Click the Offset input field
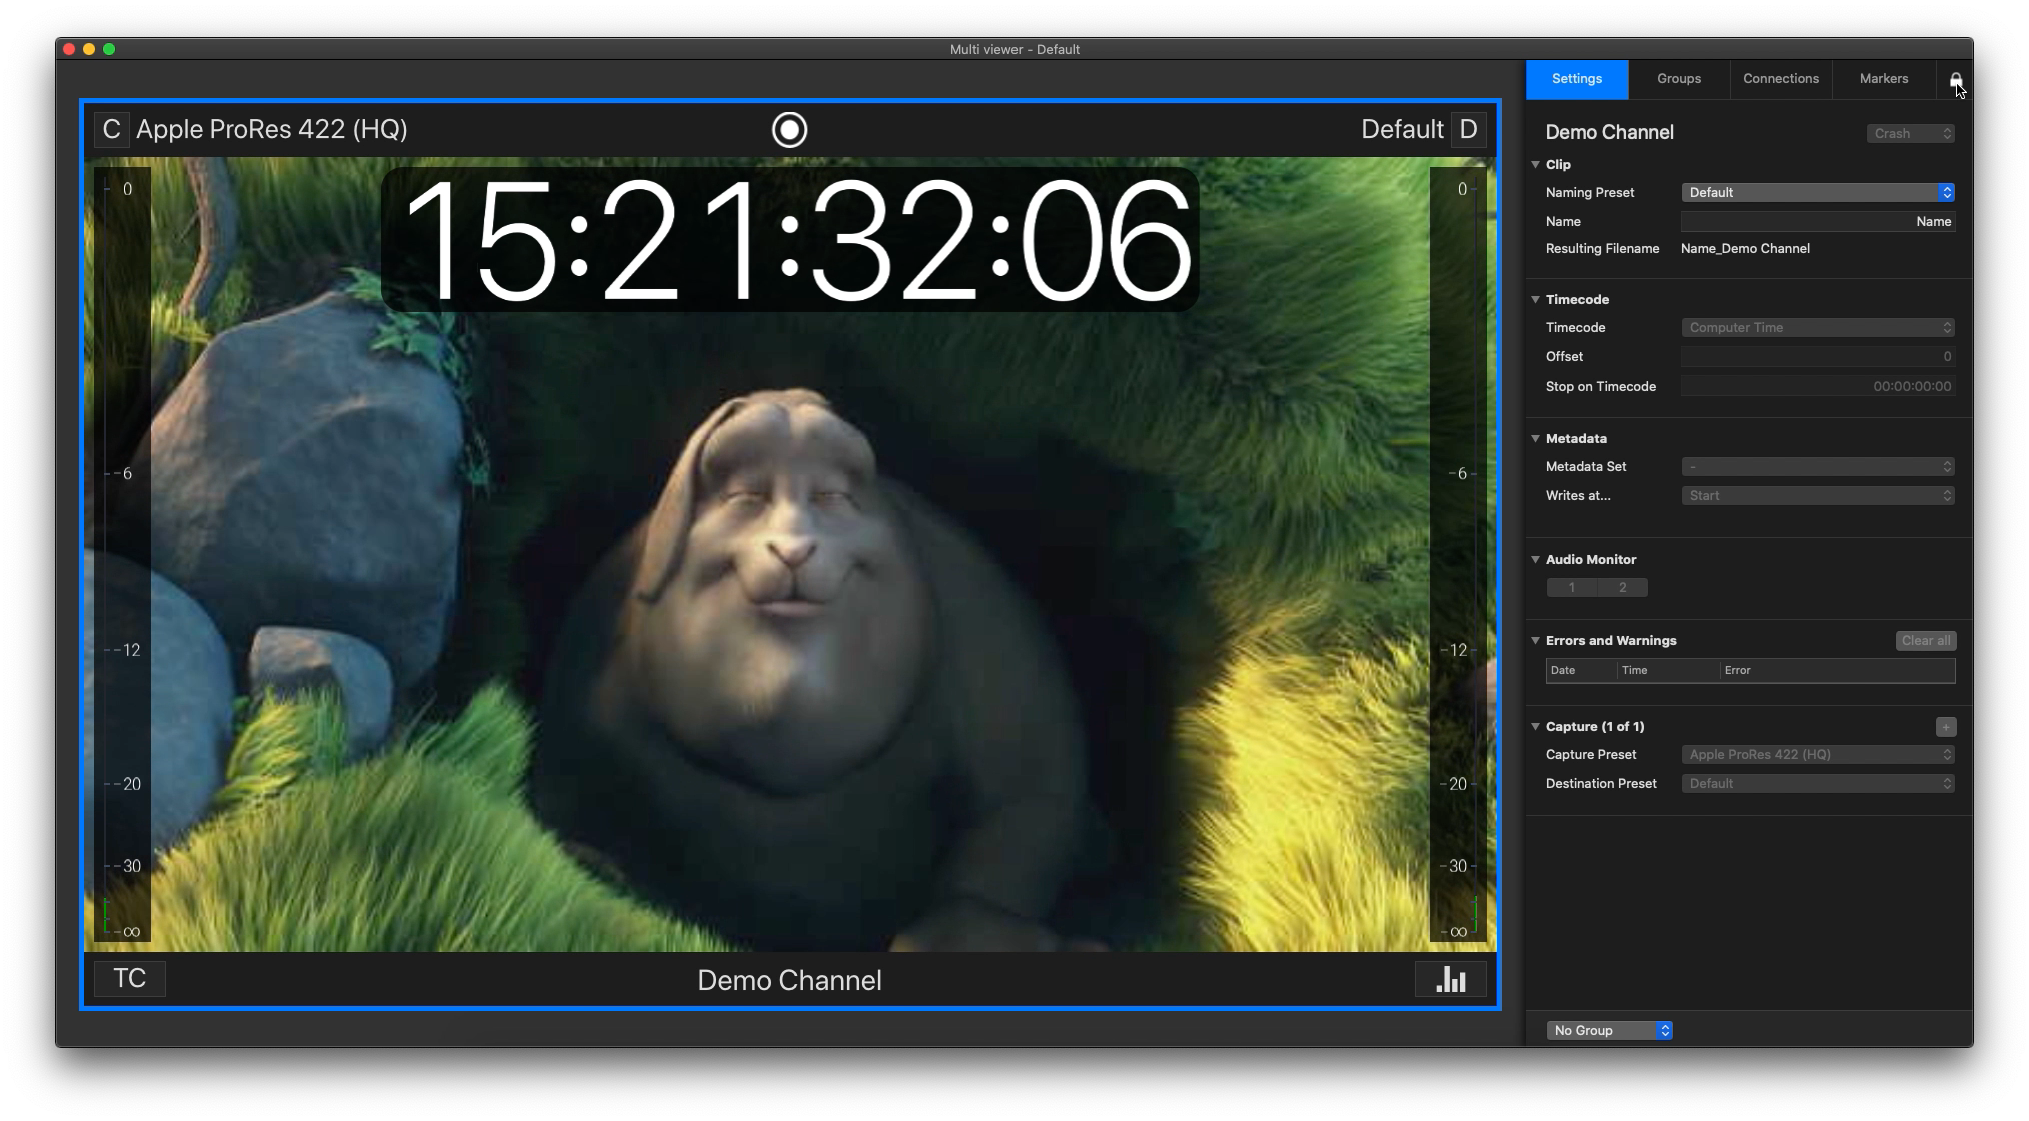The width and height of the screenshot is (2029, 1121). 1817,357
